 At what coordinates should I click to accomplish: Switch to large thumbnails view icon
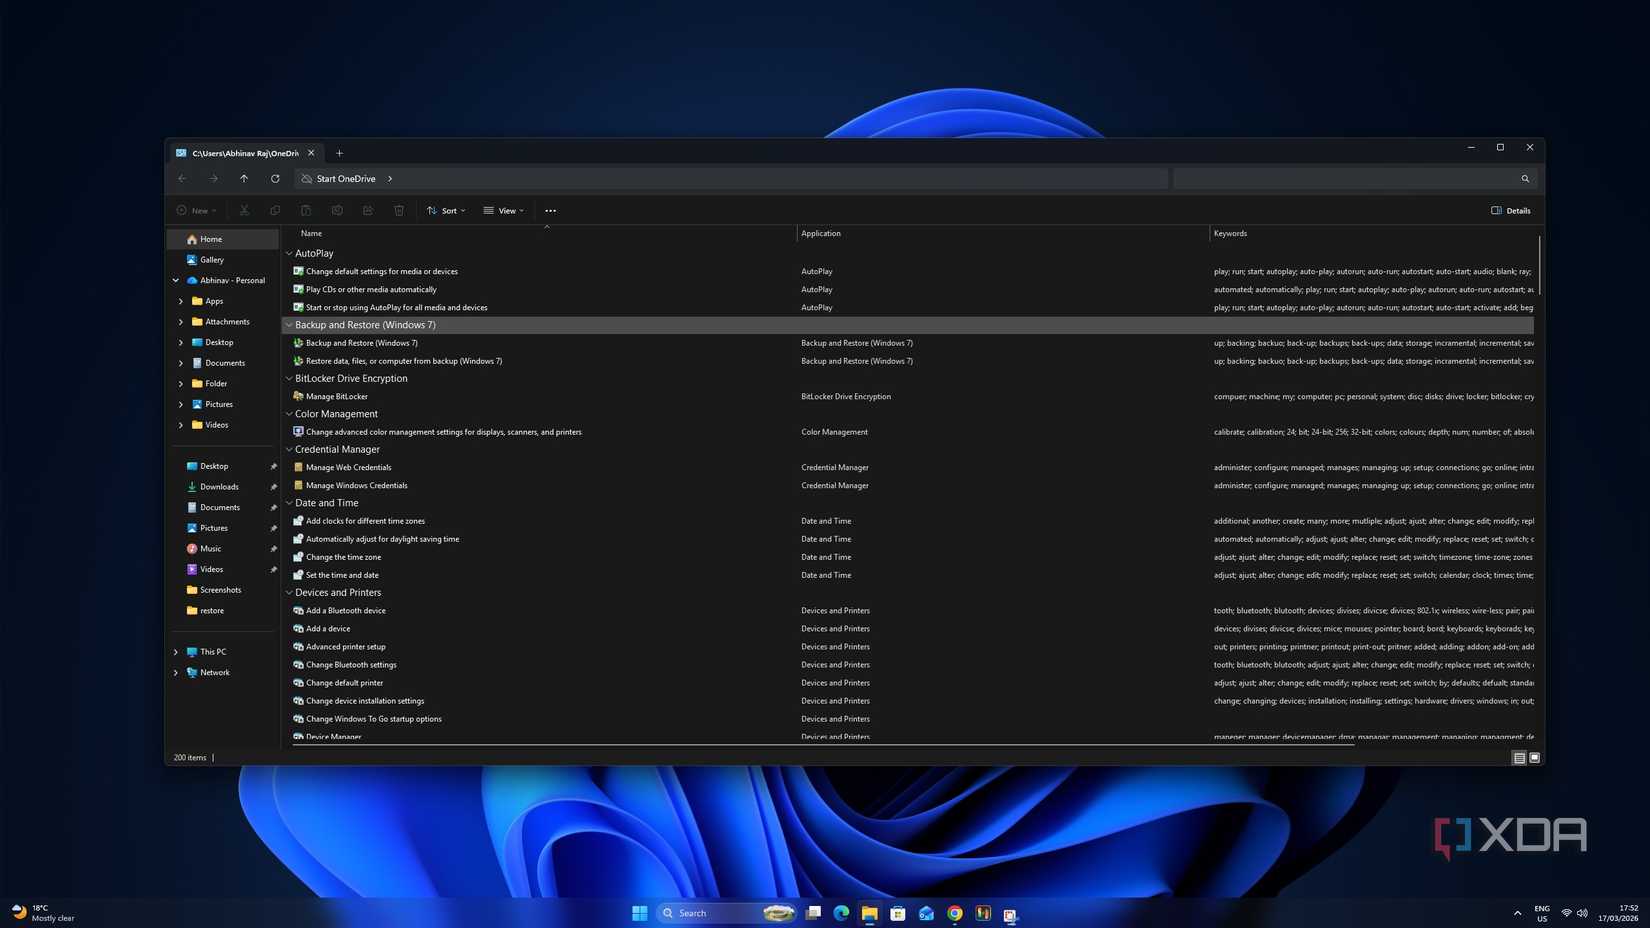(x=1535, y=758)
